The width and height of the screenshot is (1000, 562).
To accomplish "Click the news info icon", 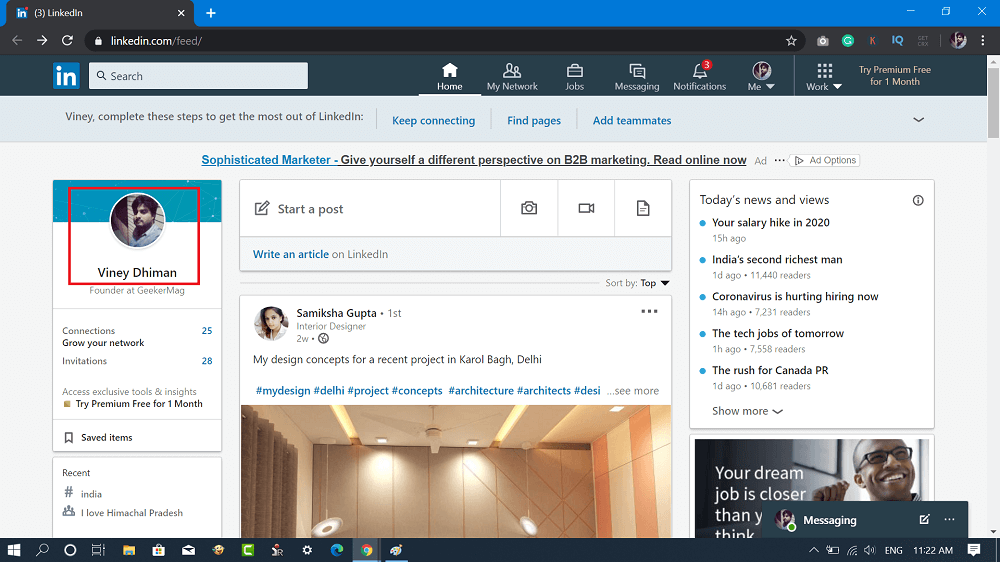I will tap(918, 200).
